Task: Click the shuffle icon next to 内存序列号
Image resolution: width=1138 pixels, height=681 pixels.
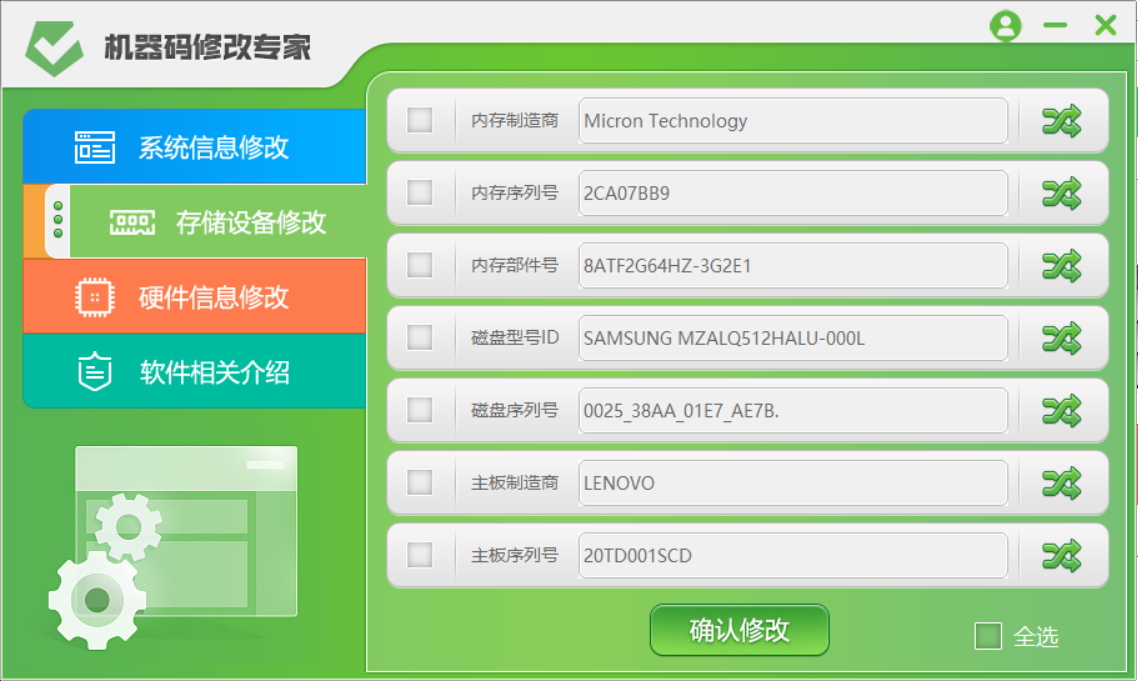Action: tap(1063, 193)
